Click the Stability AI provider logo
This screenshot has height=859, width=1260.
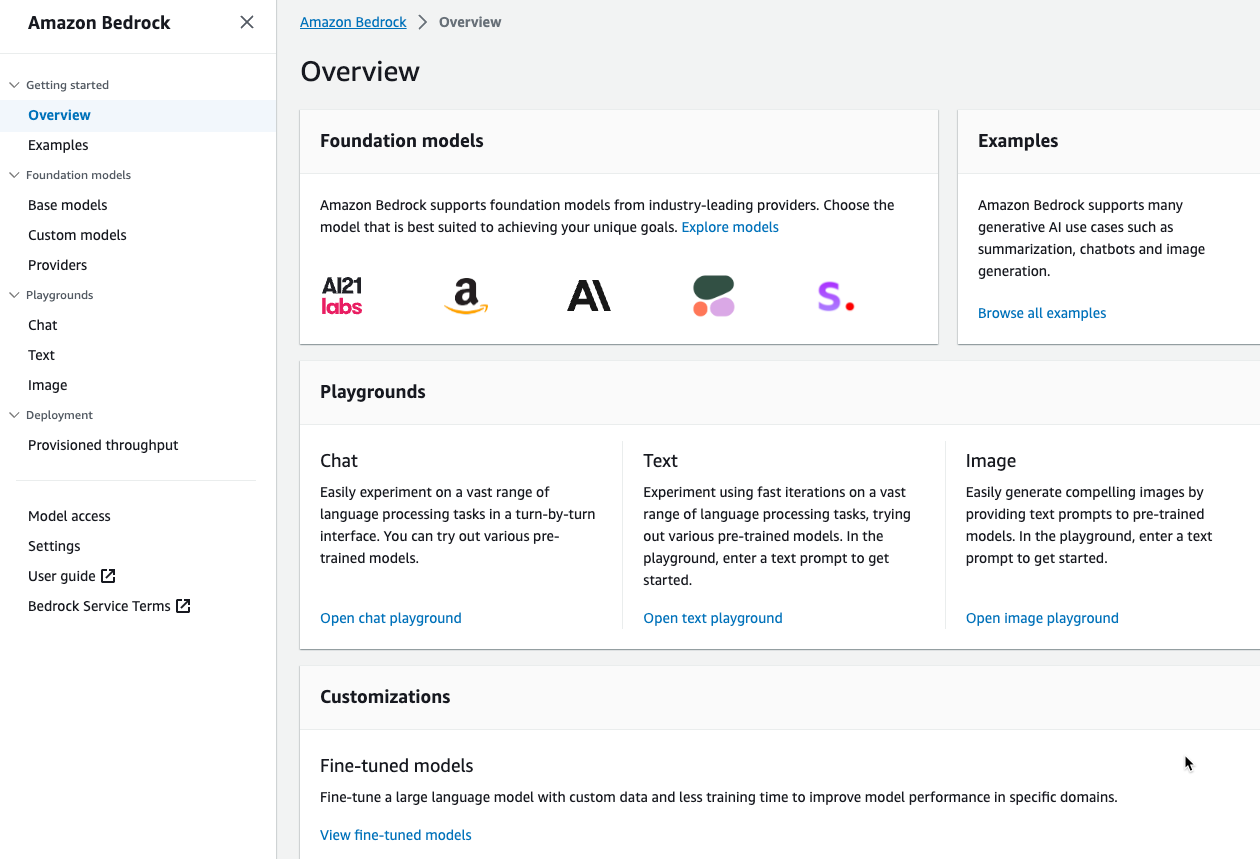click(836, 296)
